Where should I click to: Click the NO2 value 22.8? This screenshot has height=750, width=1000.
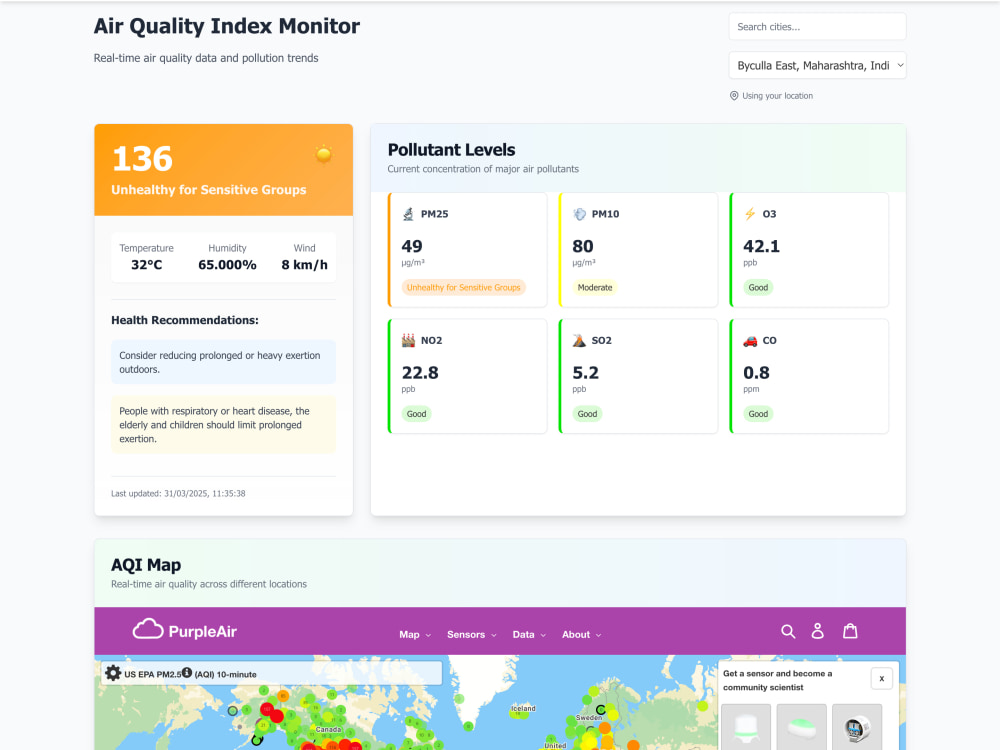click(x=420, y=372)
